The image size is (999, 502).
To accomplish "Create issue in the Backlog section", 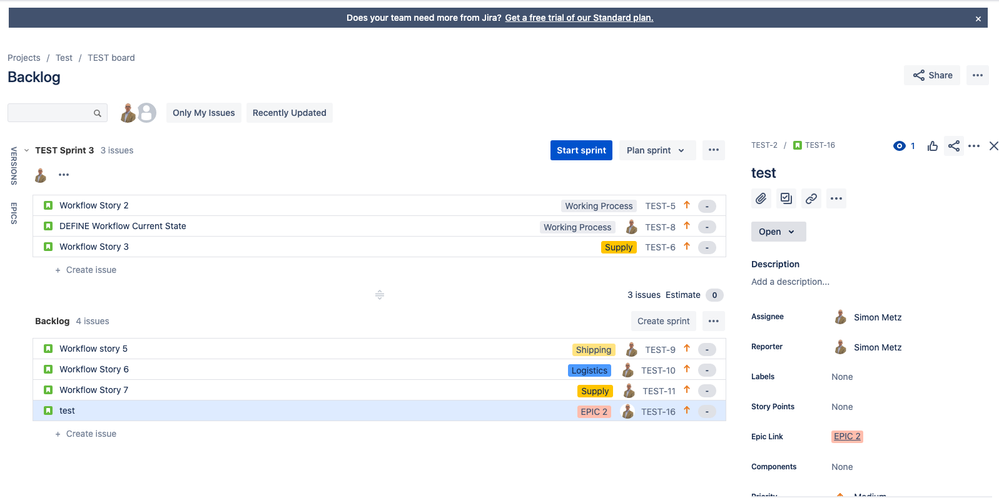I will pos(86,434).
